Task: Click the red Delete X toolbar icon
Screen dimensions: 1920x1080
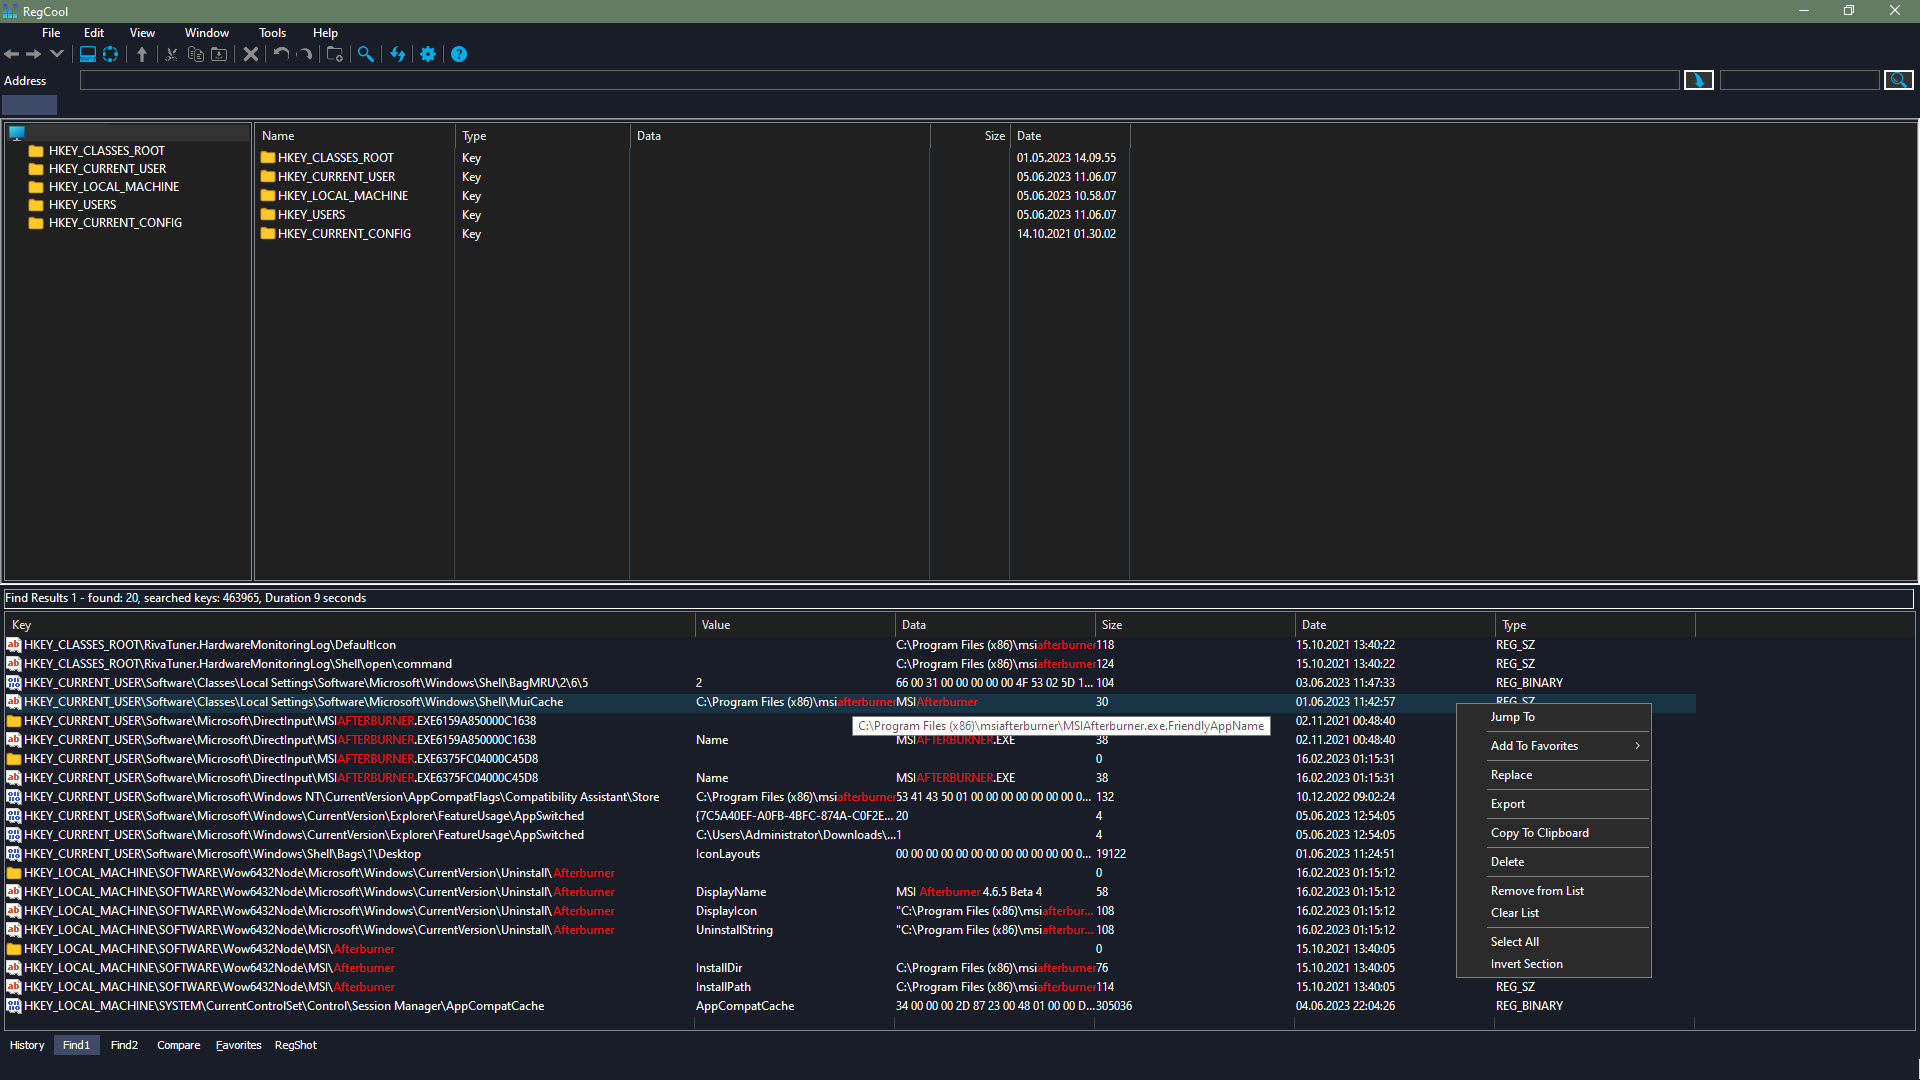Action: pos(251,54)
